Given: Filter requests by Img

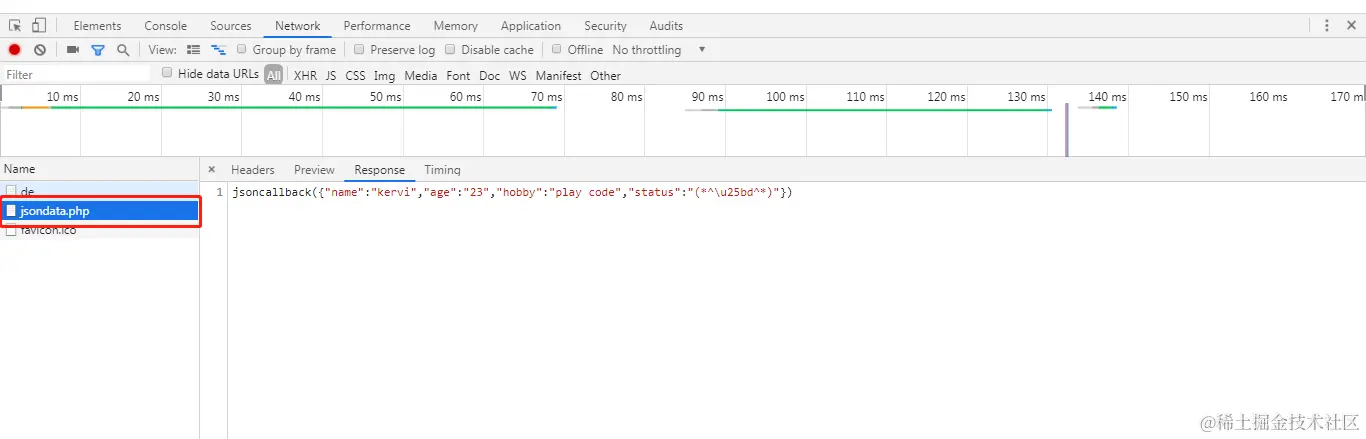Looking at the screenshot, I should [x=385, y=75].
